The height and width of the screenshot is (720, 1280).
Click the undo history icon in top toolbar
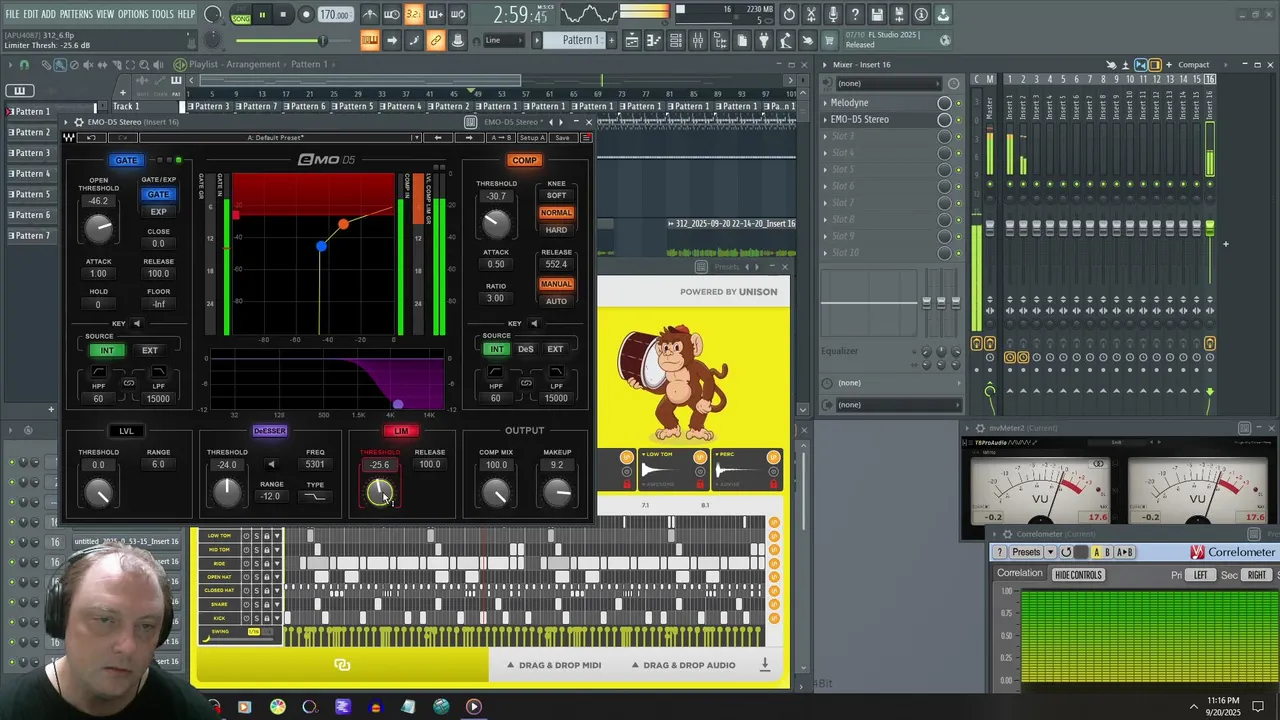click(789, 15)
